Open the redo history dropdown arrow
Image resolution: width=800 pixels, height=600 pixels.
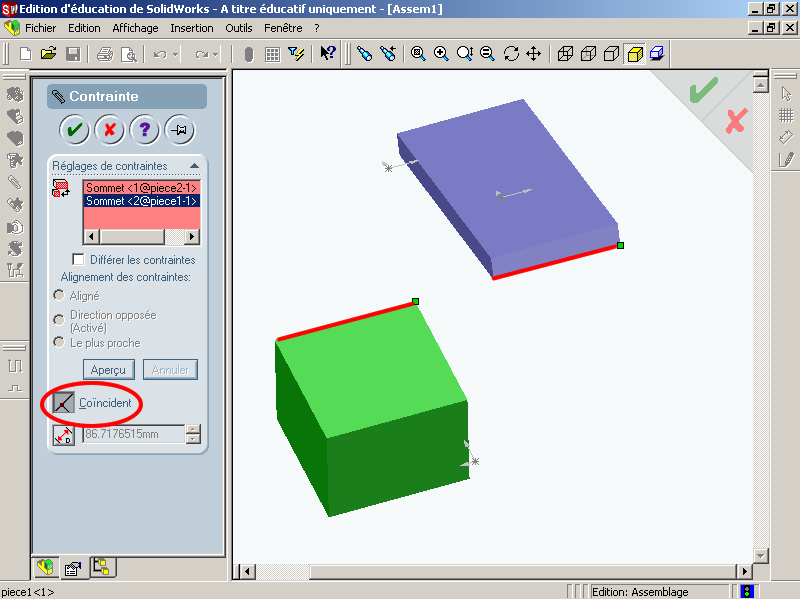coord(216,54)
